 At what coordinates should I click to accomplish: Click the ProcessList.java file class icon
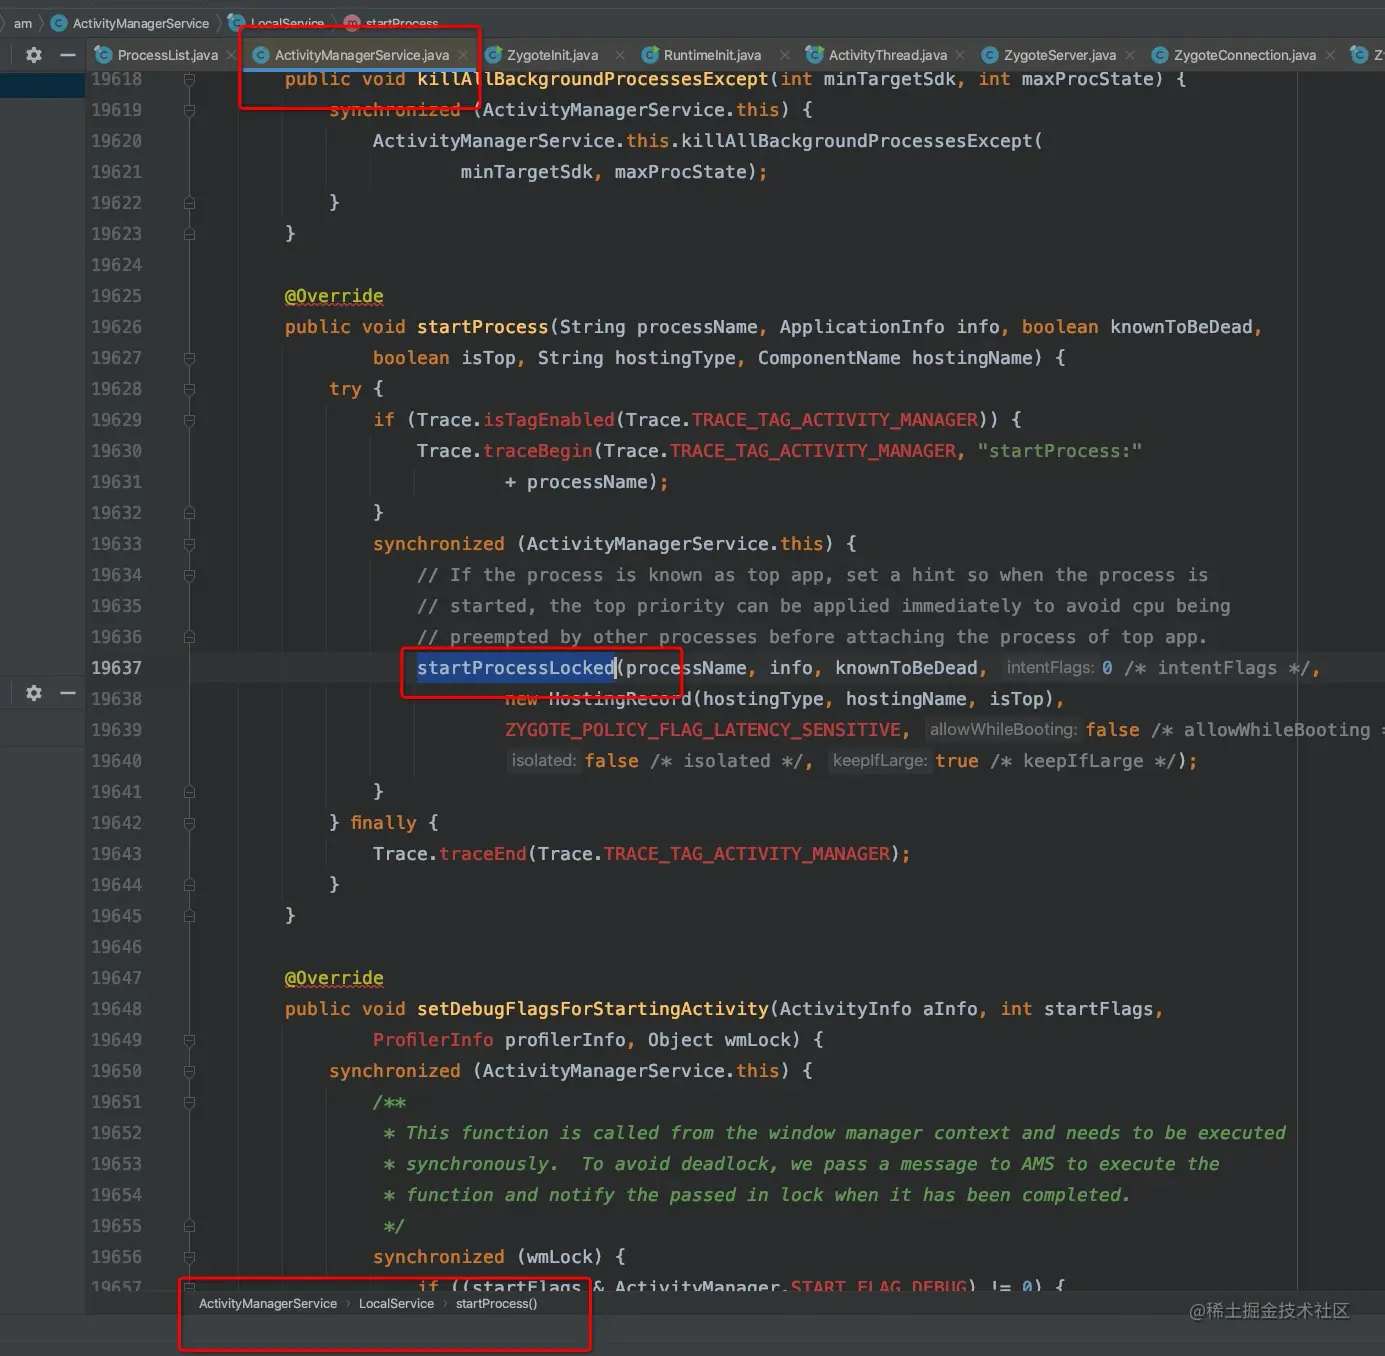[103, 55]
